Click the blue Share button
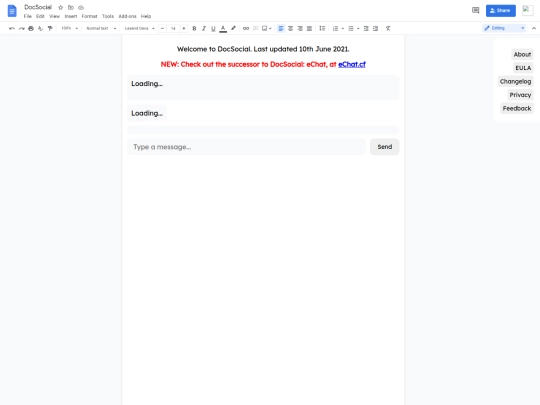 point(501,10)
